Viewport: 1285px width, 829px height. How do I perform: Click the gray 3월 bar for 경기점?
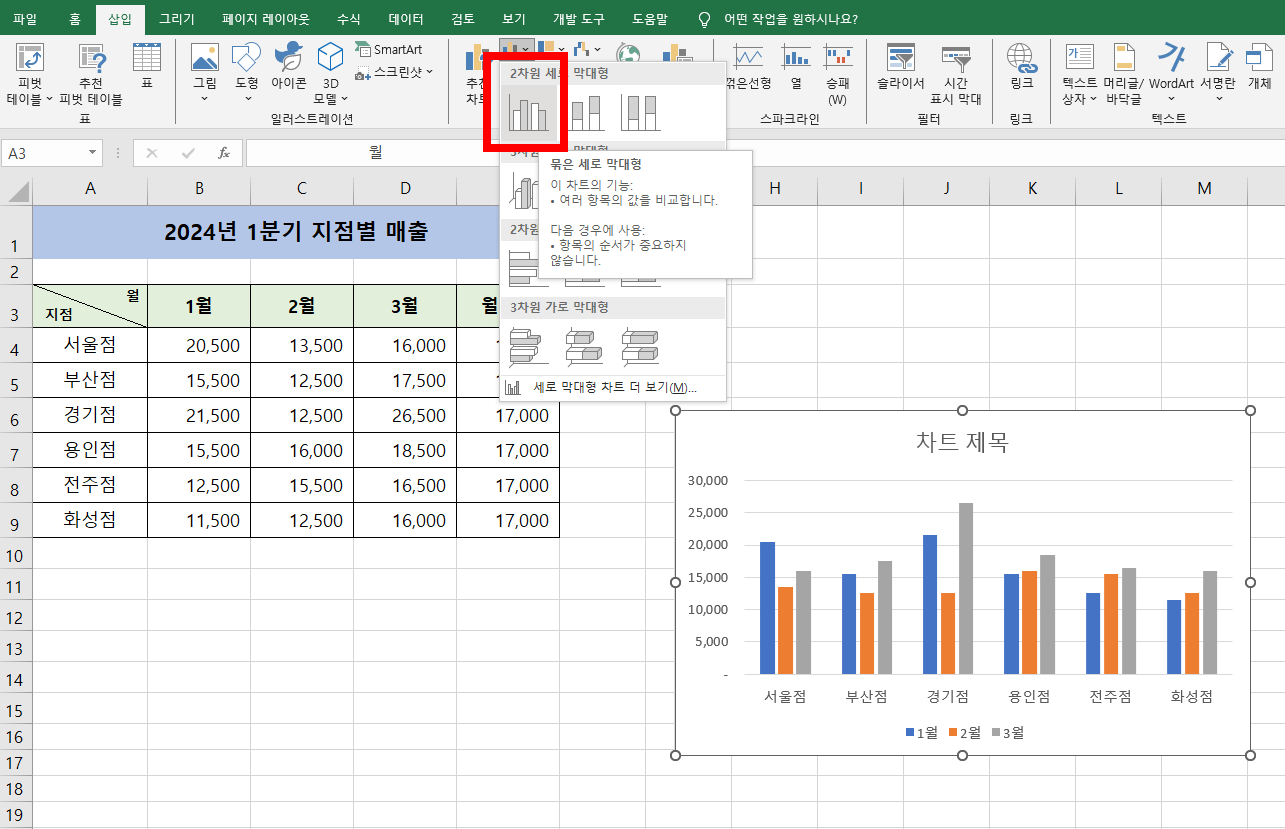965,589
